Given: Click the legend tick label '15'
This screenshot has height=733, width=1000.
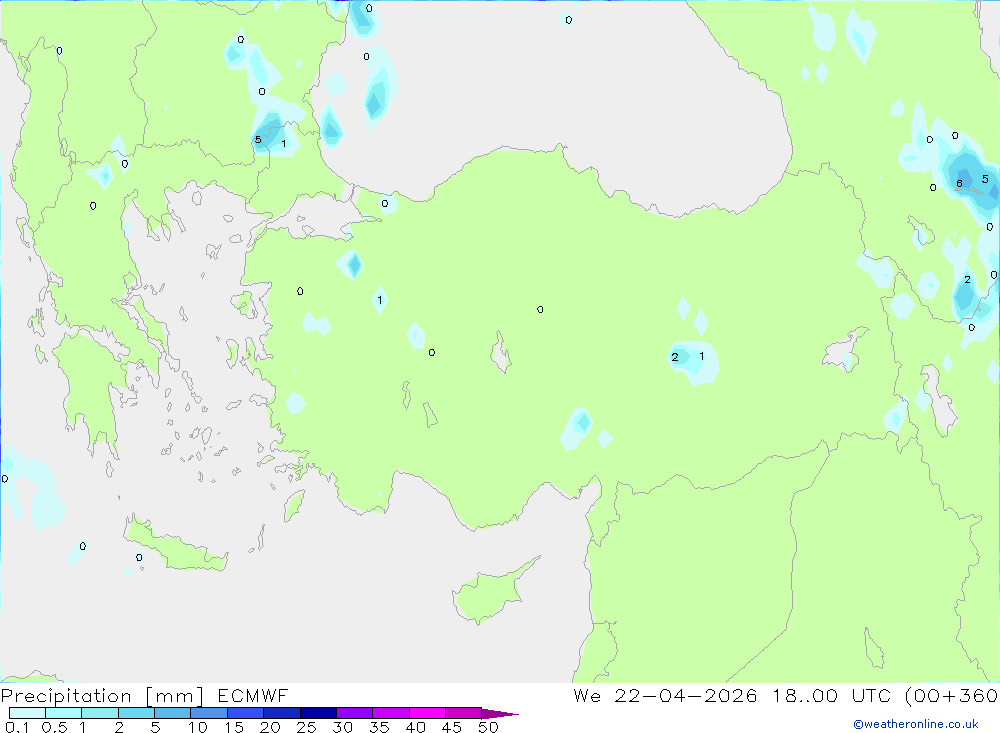Looking at the screenshot, I should [234, 727].
